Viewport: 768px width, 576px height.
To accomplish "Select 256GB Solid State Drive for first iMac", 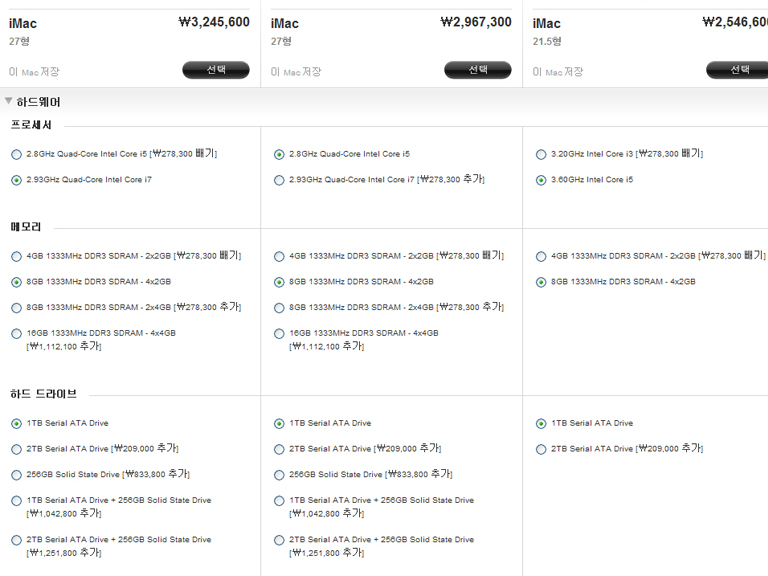I will click(x=16, y=475).
